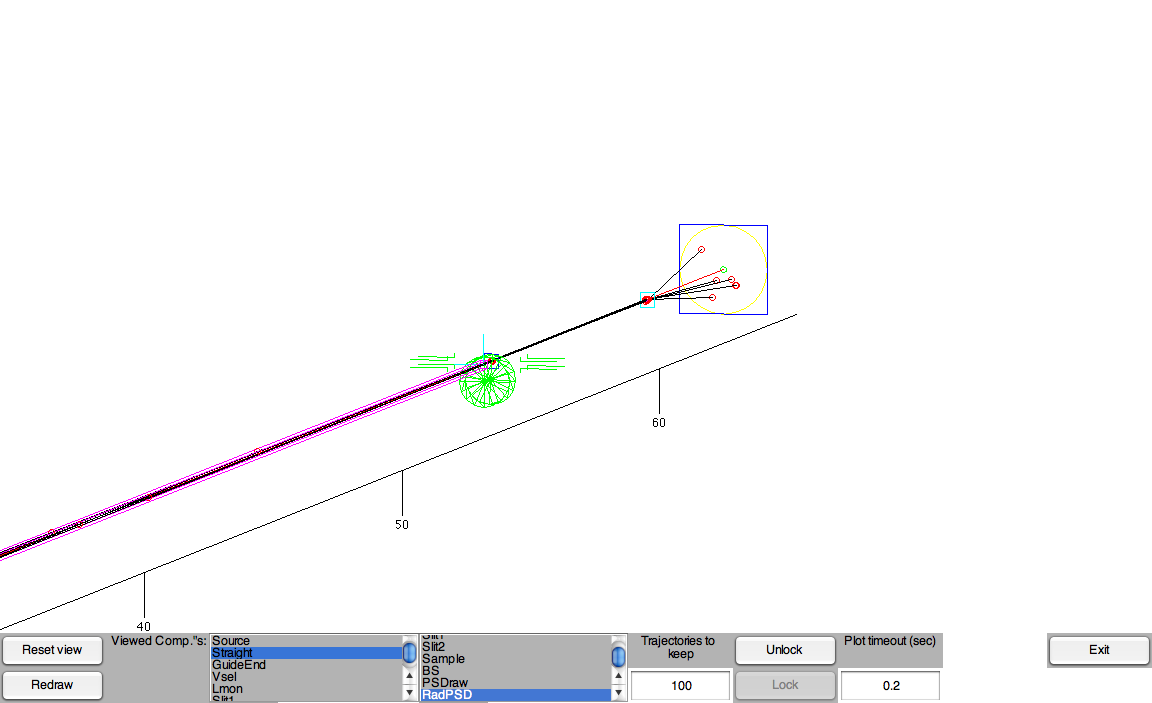Click the Plot timeout input field
This screenshot has height=703, width=1152.
click(x=889, y=686)
